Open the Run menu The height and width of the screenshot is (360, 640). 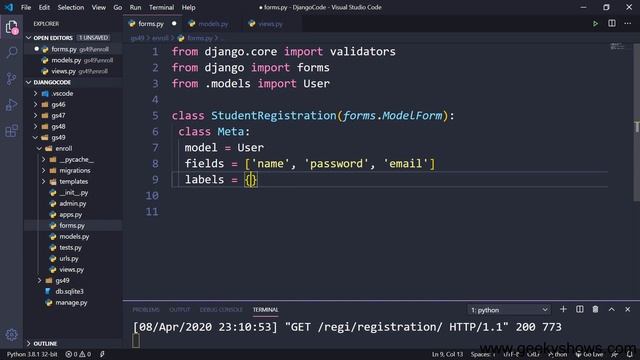coord(135,7)
